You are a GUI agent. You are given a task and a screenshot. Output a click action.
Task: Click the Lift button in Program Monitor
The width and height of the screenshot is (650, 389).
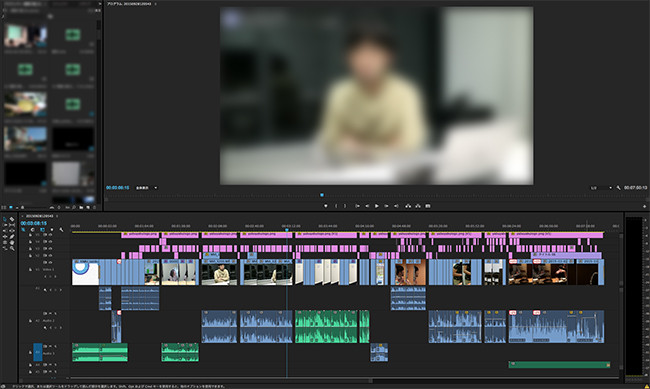[x=408, y=206]
